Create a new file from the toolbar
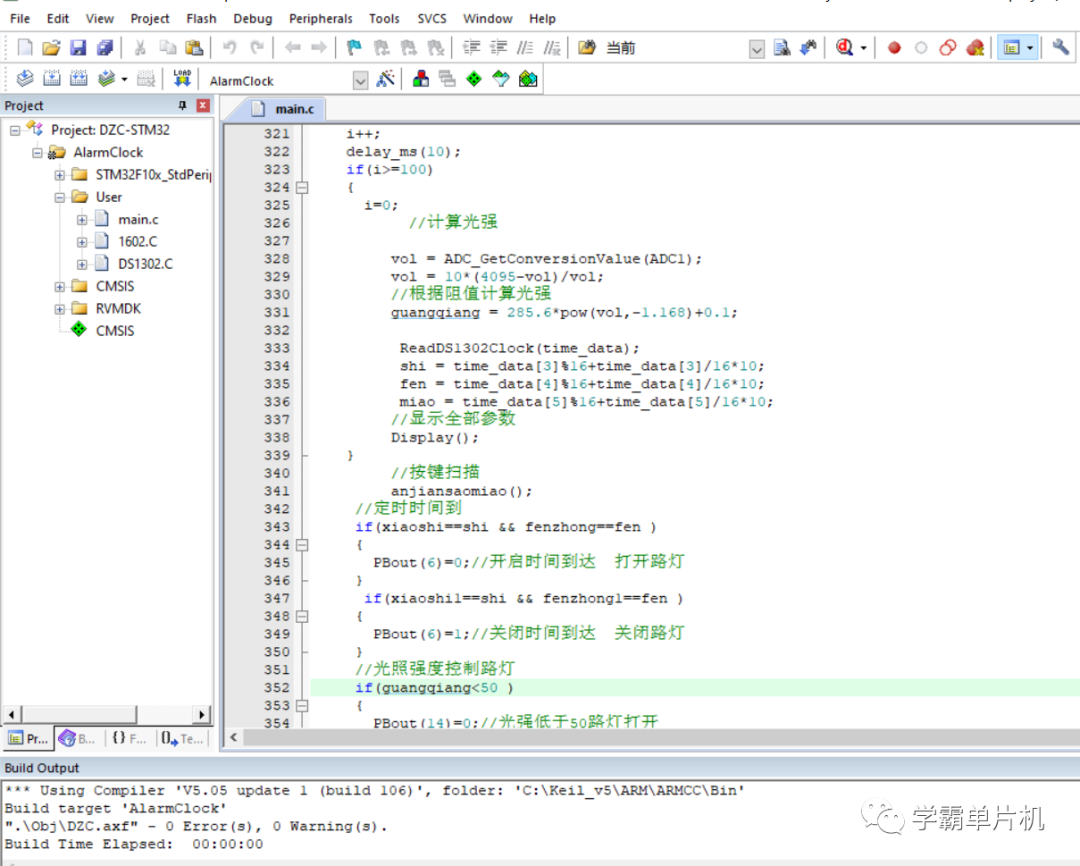Image resolution: width=1080 pixels, height=866 pixels. pos(25,48)
